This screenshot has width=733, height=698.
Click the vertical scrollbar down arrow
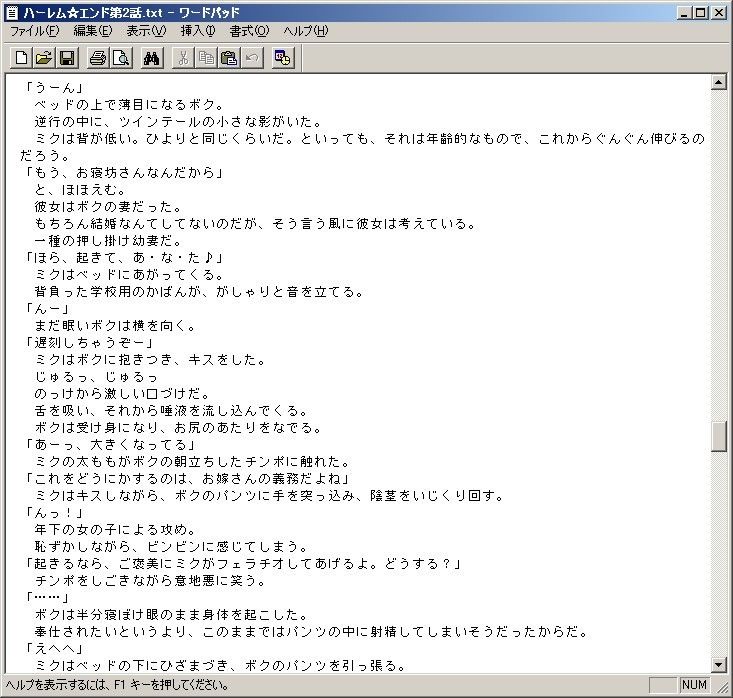click(719, 664)
